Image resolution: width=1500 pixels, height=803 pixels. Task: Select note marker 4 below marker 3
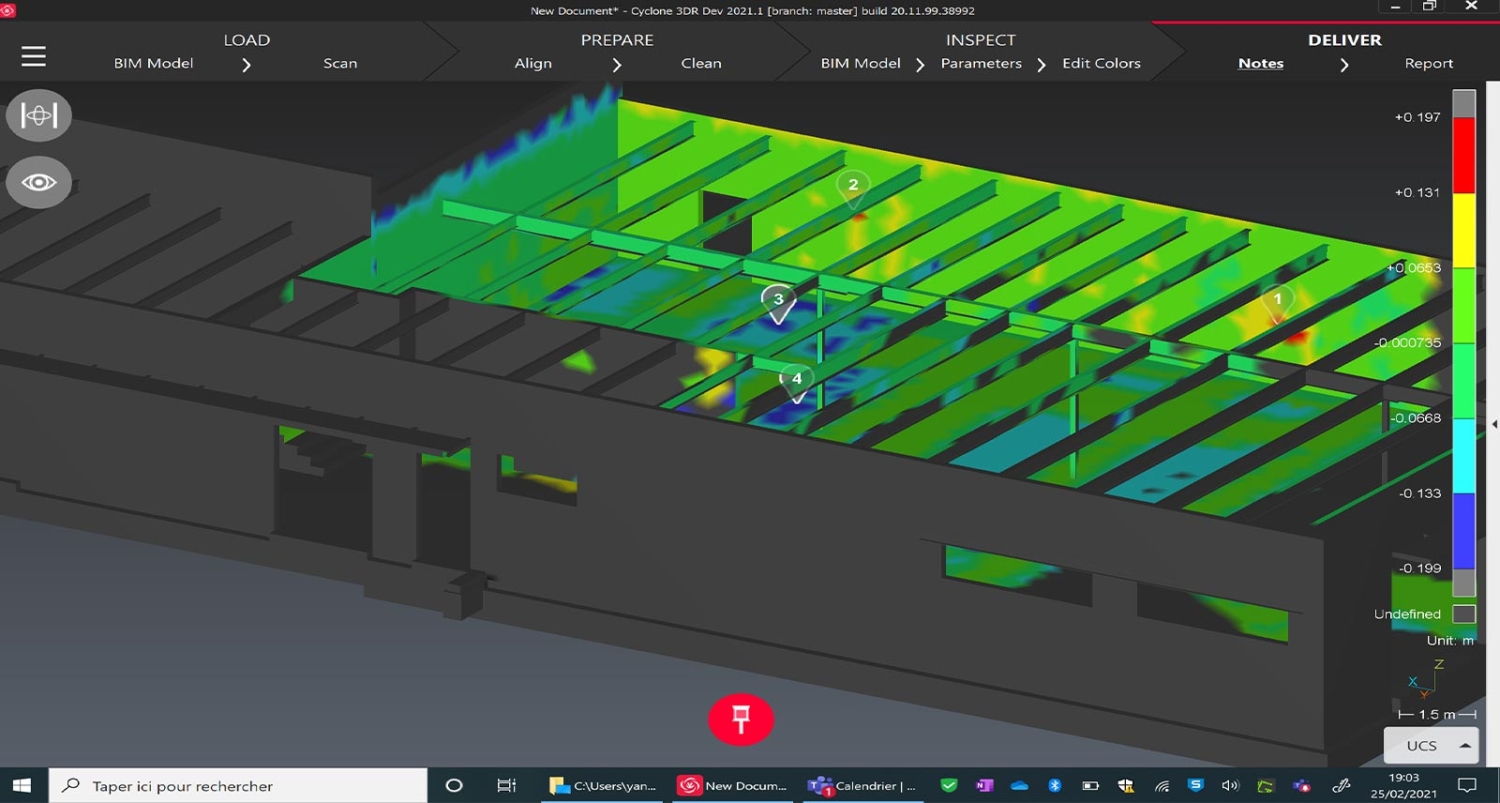point(796,380)
